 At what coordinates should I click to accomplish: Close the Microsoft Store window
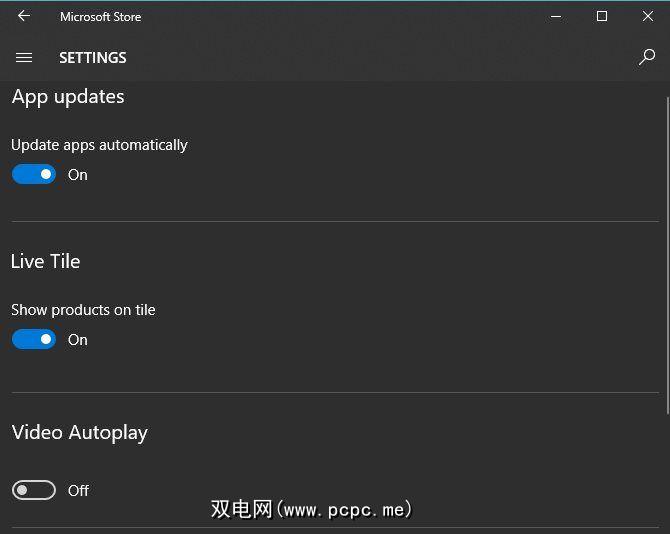tap(648, 16)
